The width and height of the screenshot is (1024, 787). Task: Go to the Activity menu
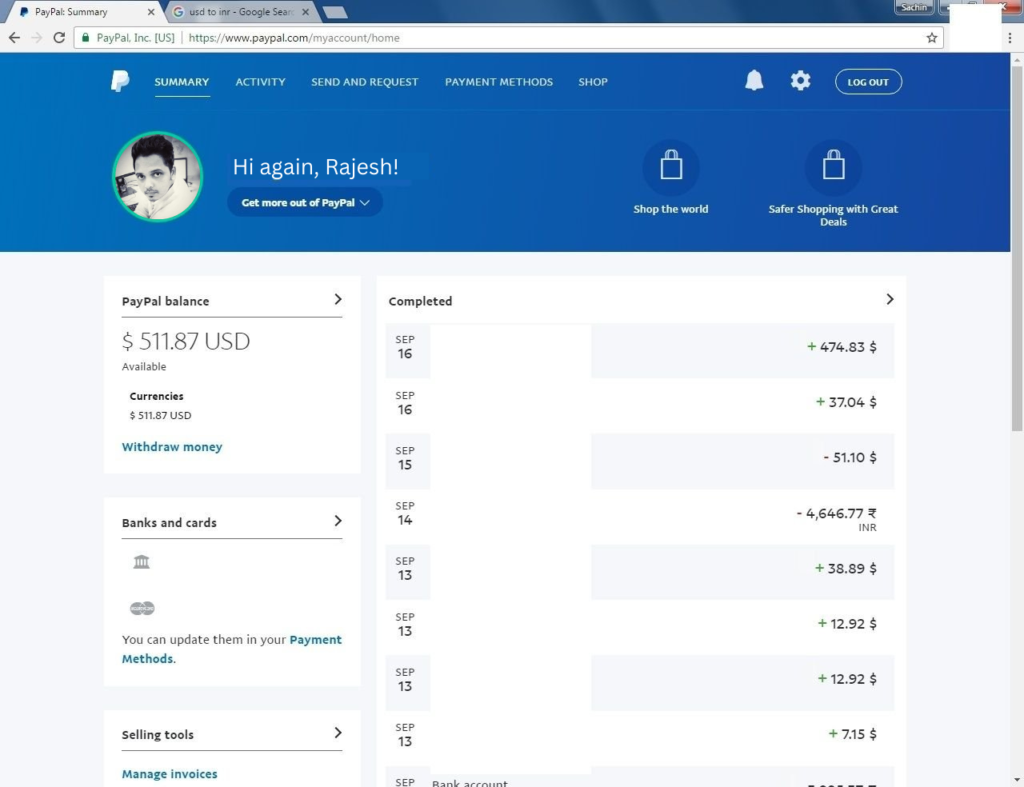[x=260, y=82]
